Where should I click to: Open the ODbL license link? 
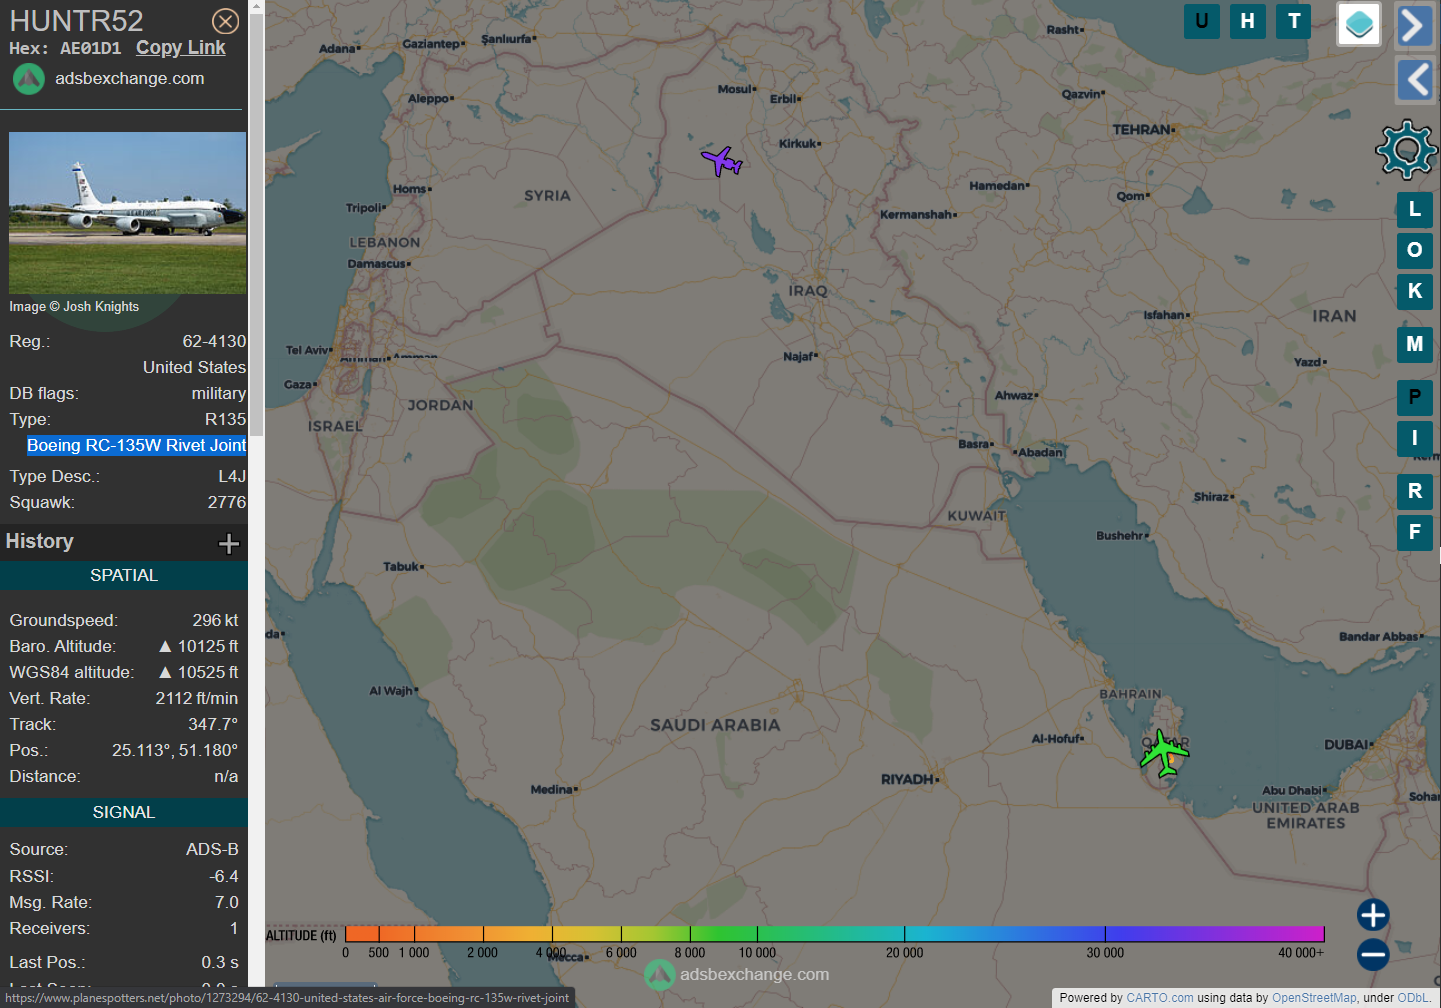point(1412,998)
